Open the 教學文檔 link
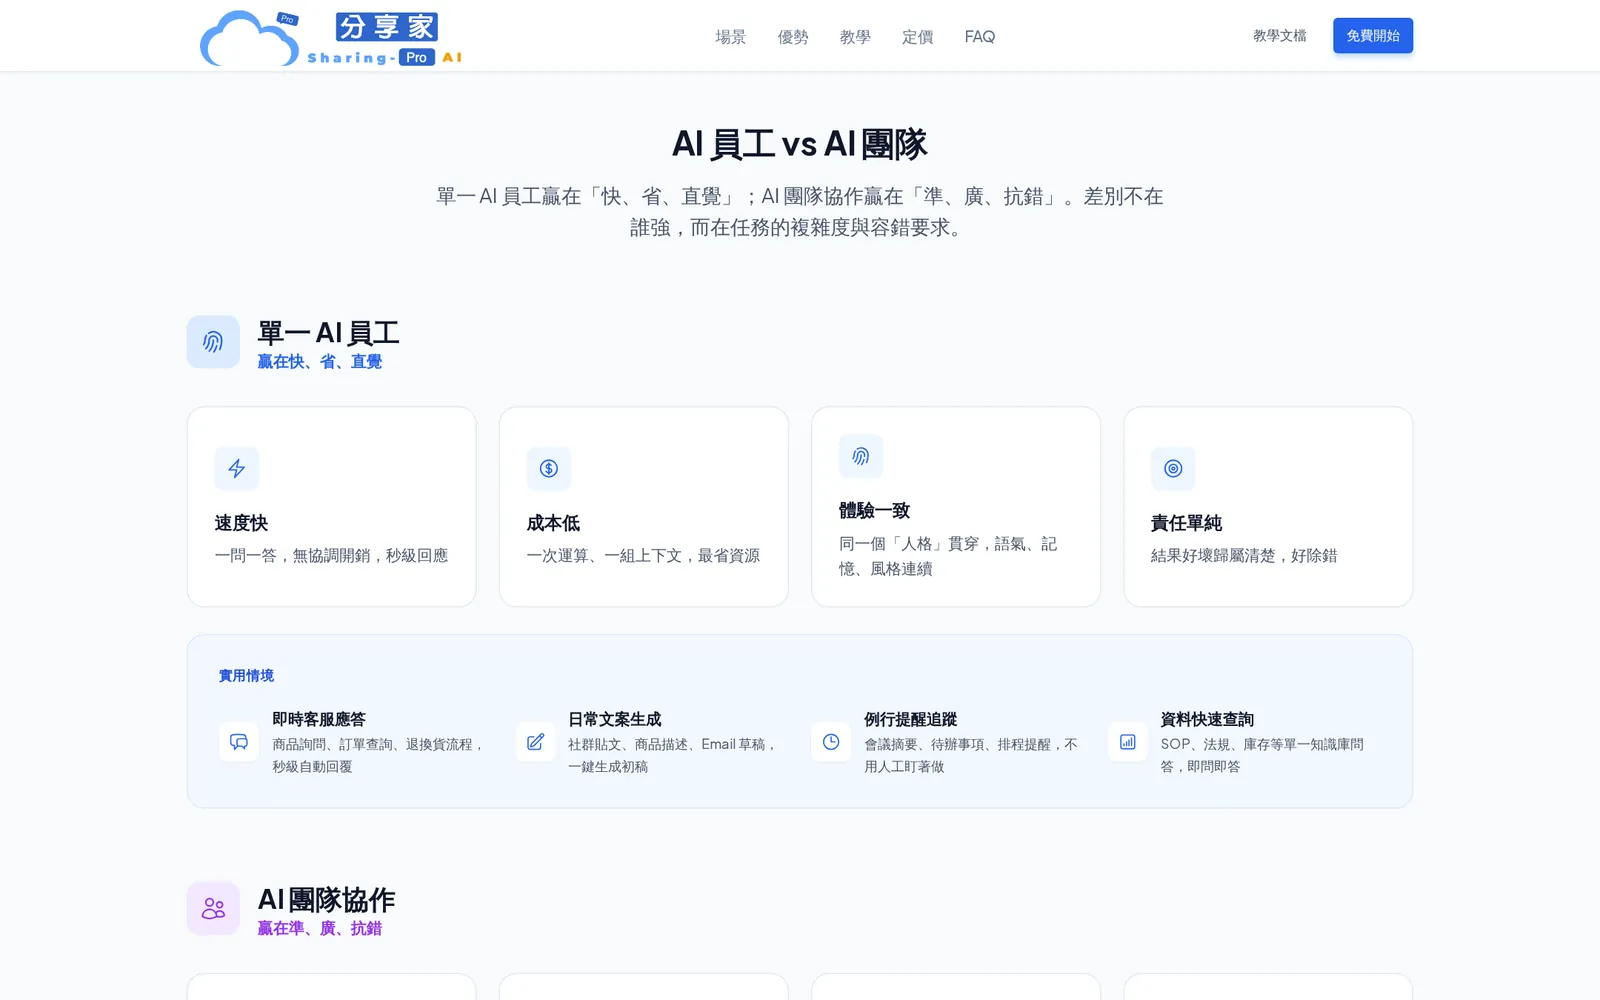 1280,36
